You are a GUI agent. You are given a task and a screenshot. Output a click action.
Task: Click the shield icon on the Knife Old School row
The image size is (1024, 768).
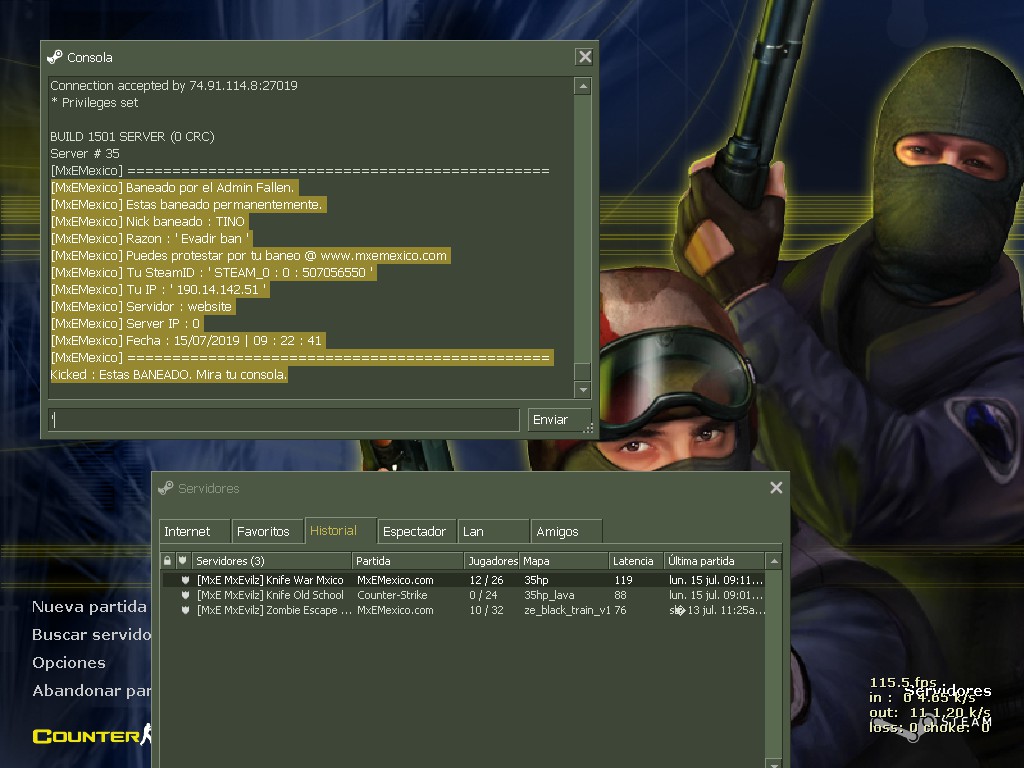coord(185,595)
